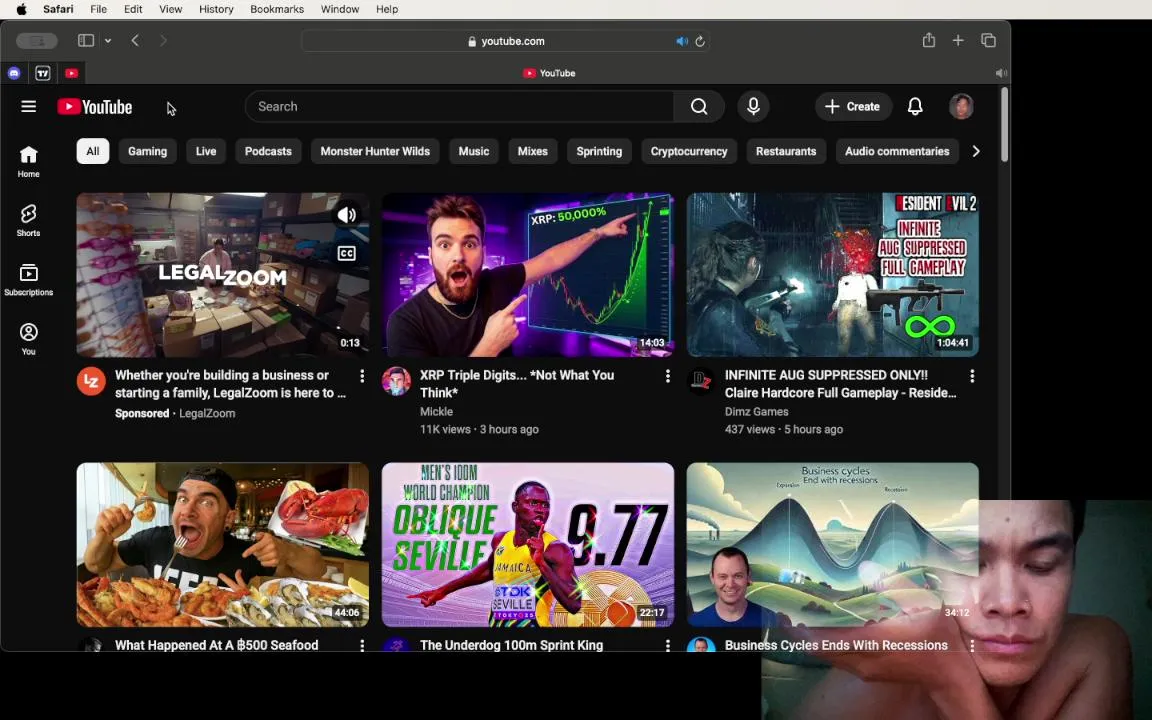Viewport: 1152px width, 720px height.
Task: Open Bookmarks menu
Action: [277, 9]
